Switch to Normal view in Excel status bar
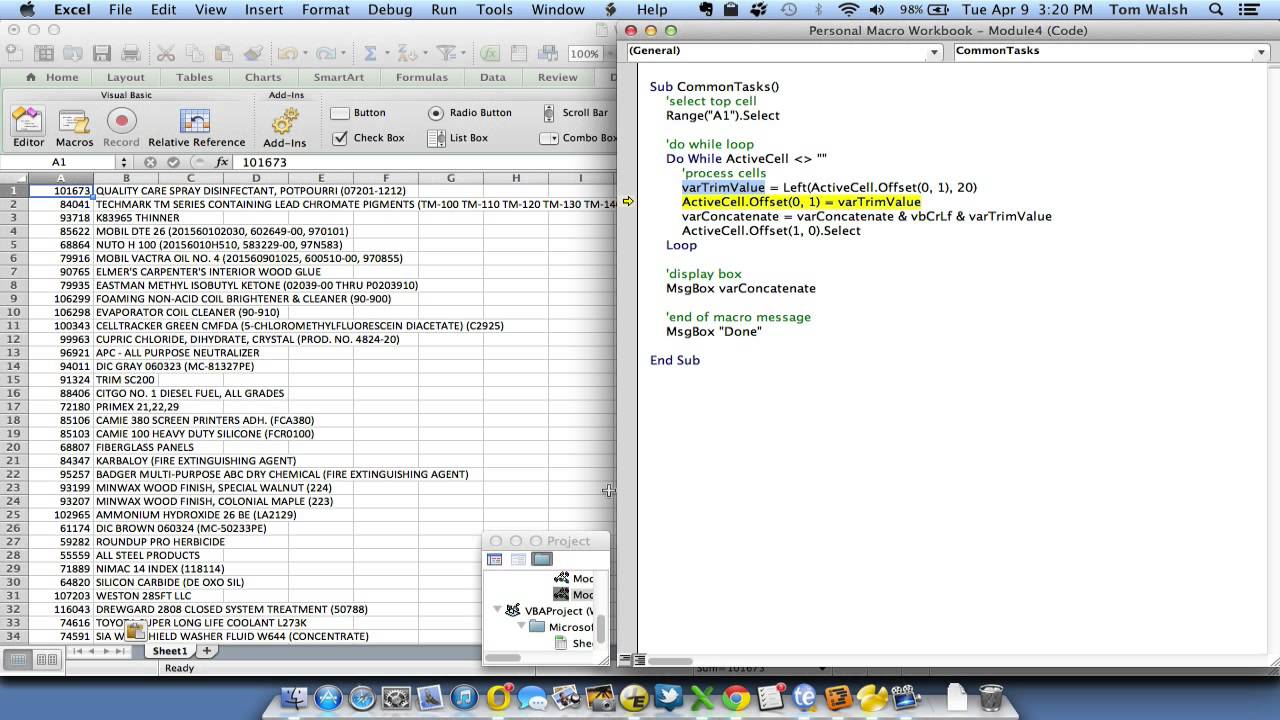This screenshot has height=720, width=1280. [x=18, y=659]
